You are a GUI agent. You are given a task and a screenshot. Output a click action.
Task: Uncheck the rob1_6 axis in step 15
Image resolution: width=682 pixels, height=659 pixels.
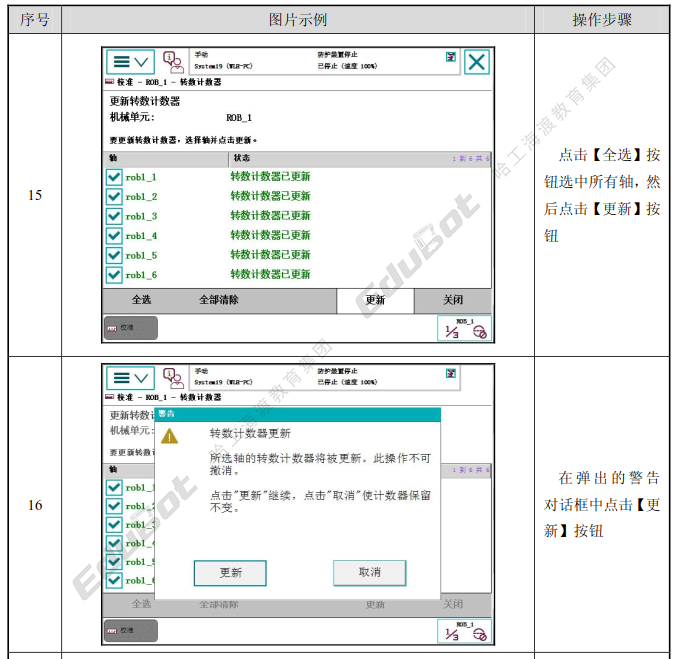click(x=114, y=275)
